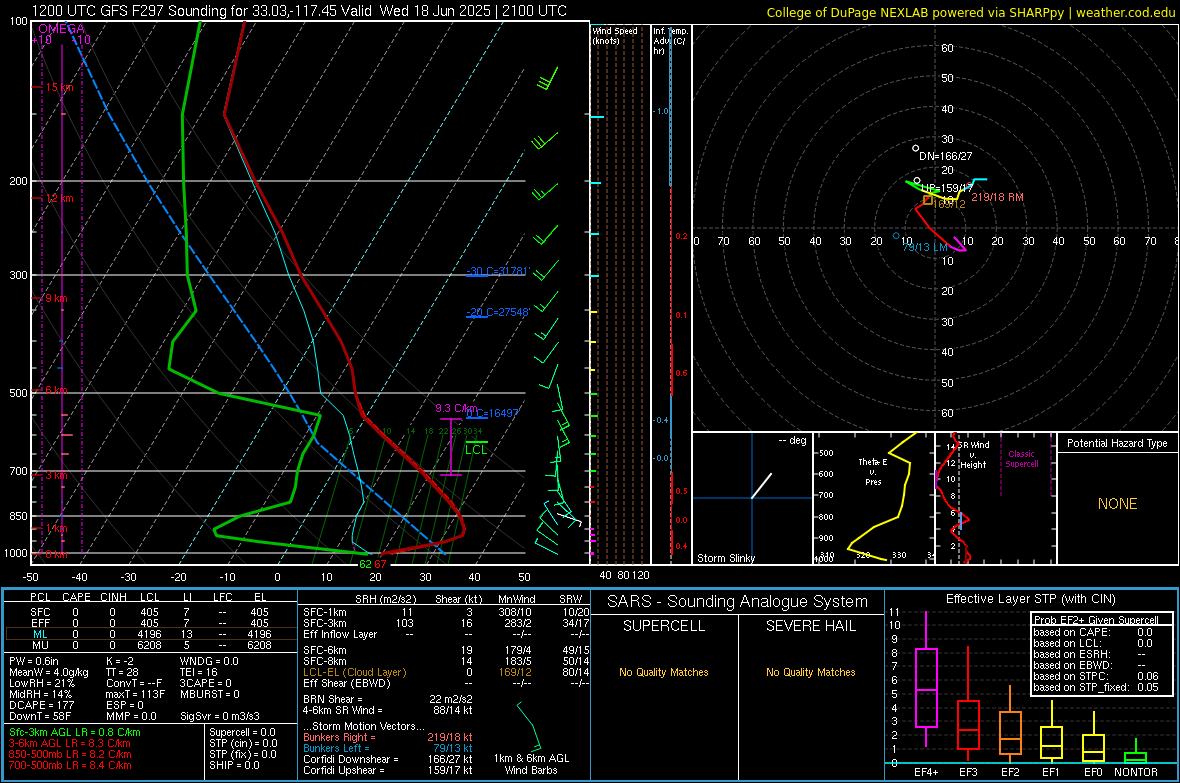Click the Classic Supercell label
1180x783 pixels.
pos(1022,459)
